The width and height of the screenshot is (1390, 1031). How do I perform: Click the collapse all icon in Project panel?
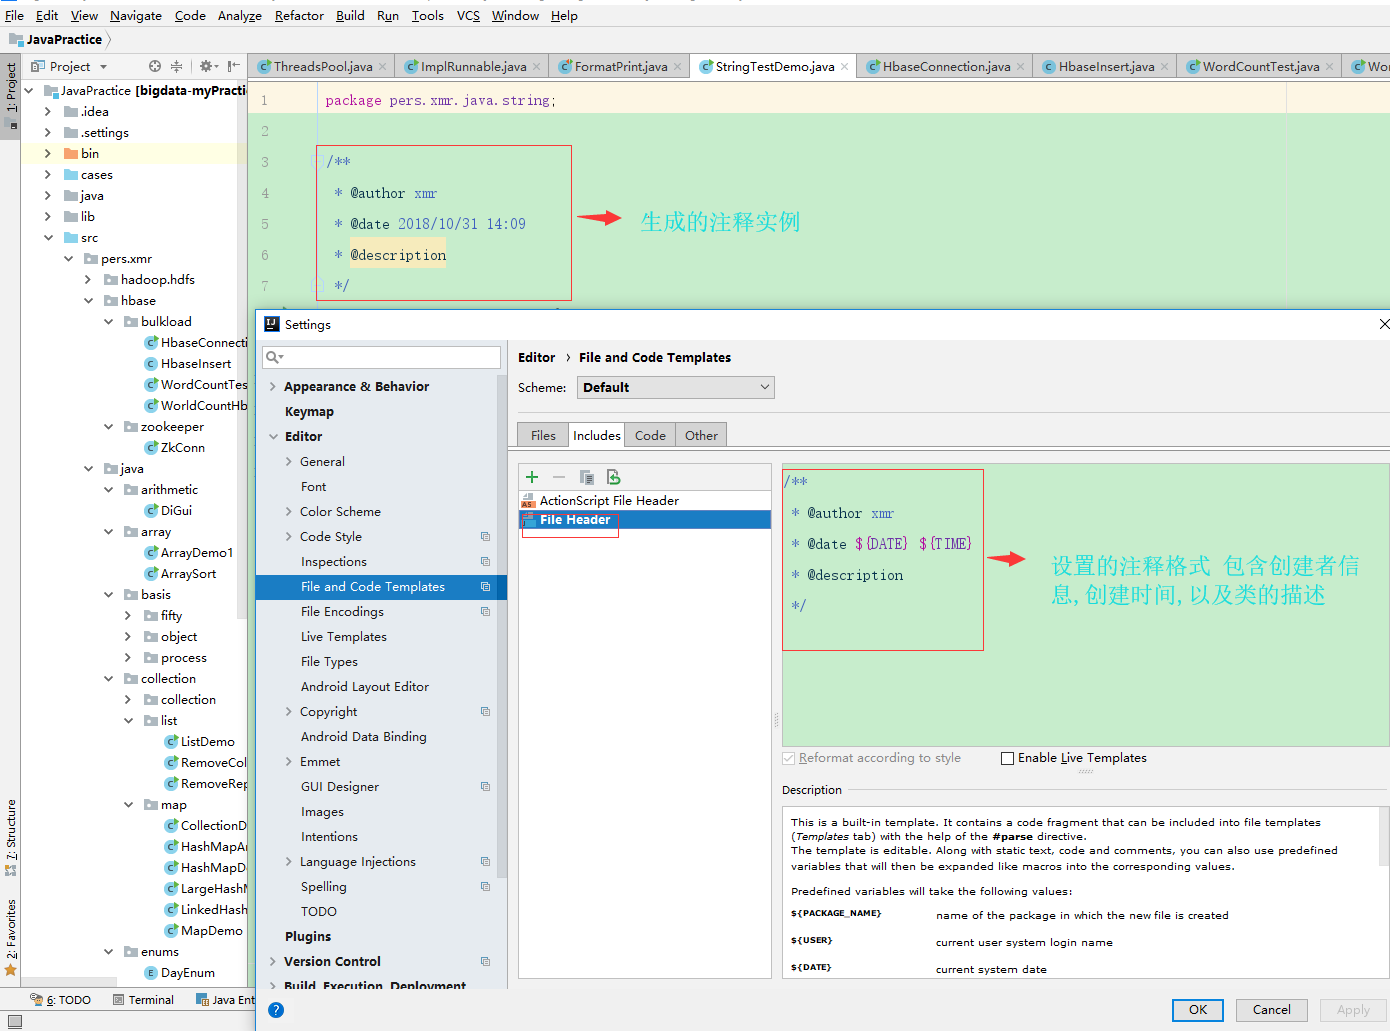click(x=176, y=66)
